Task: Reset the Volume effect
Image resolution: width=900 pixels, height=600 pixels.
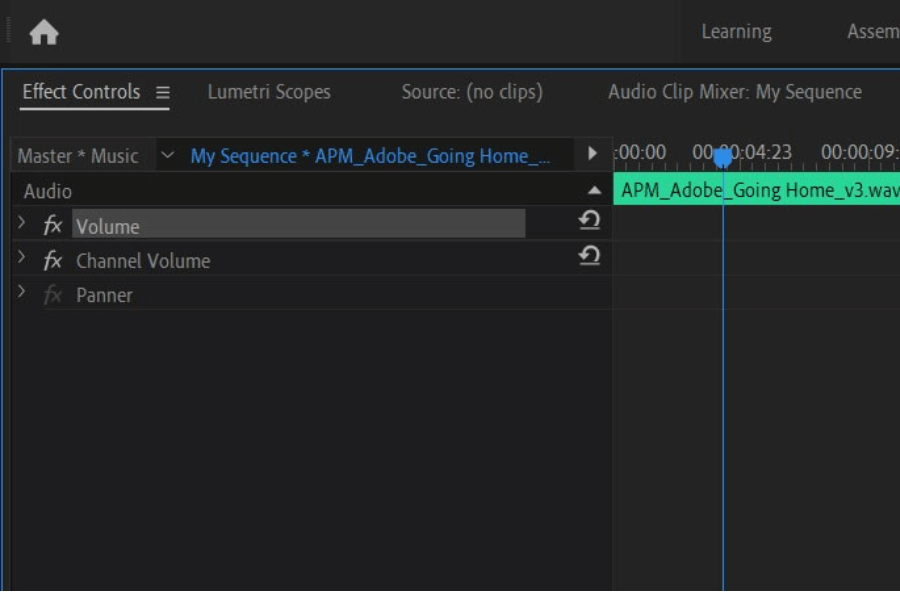Action: coord(590,221)
